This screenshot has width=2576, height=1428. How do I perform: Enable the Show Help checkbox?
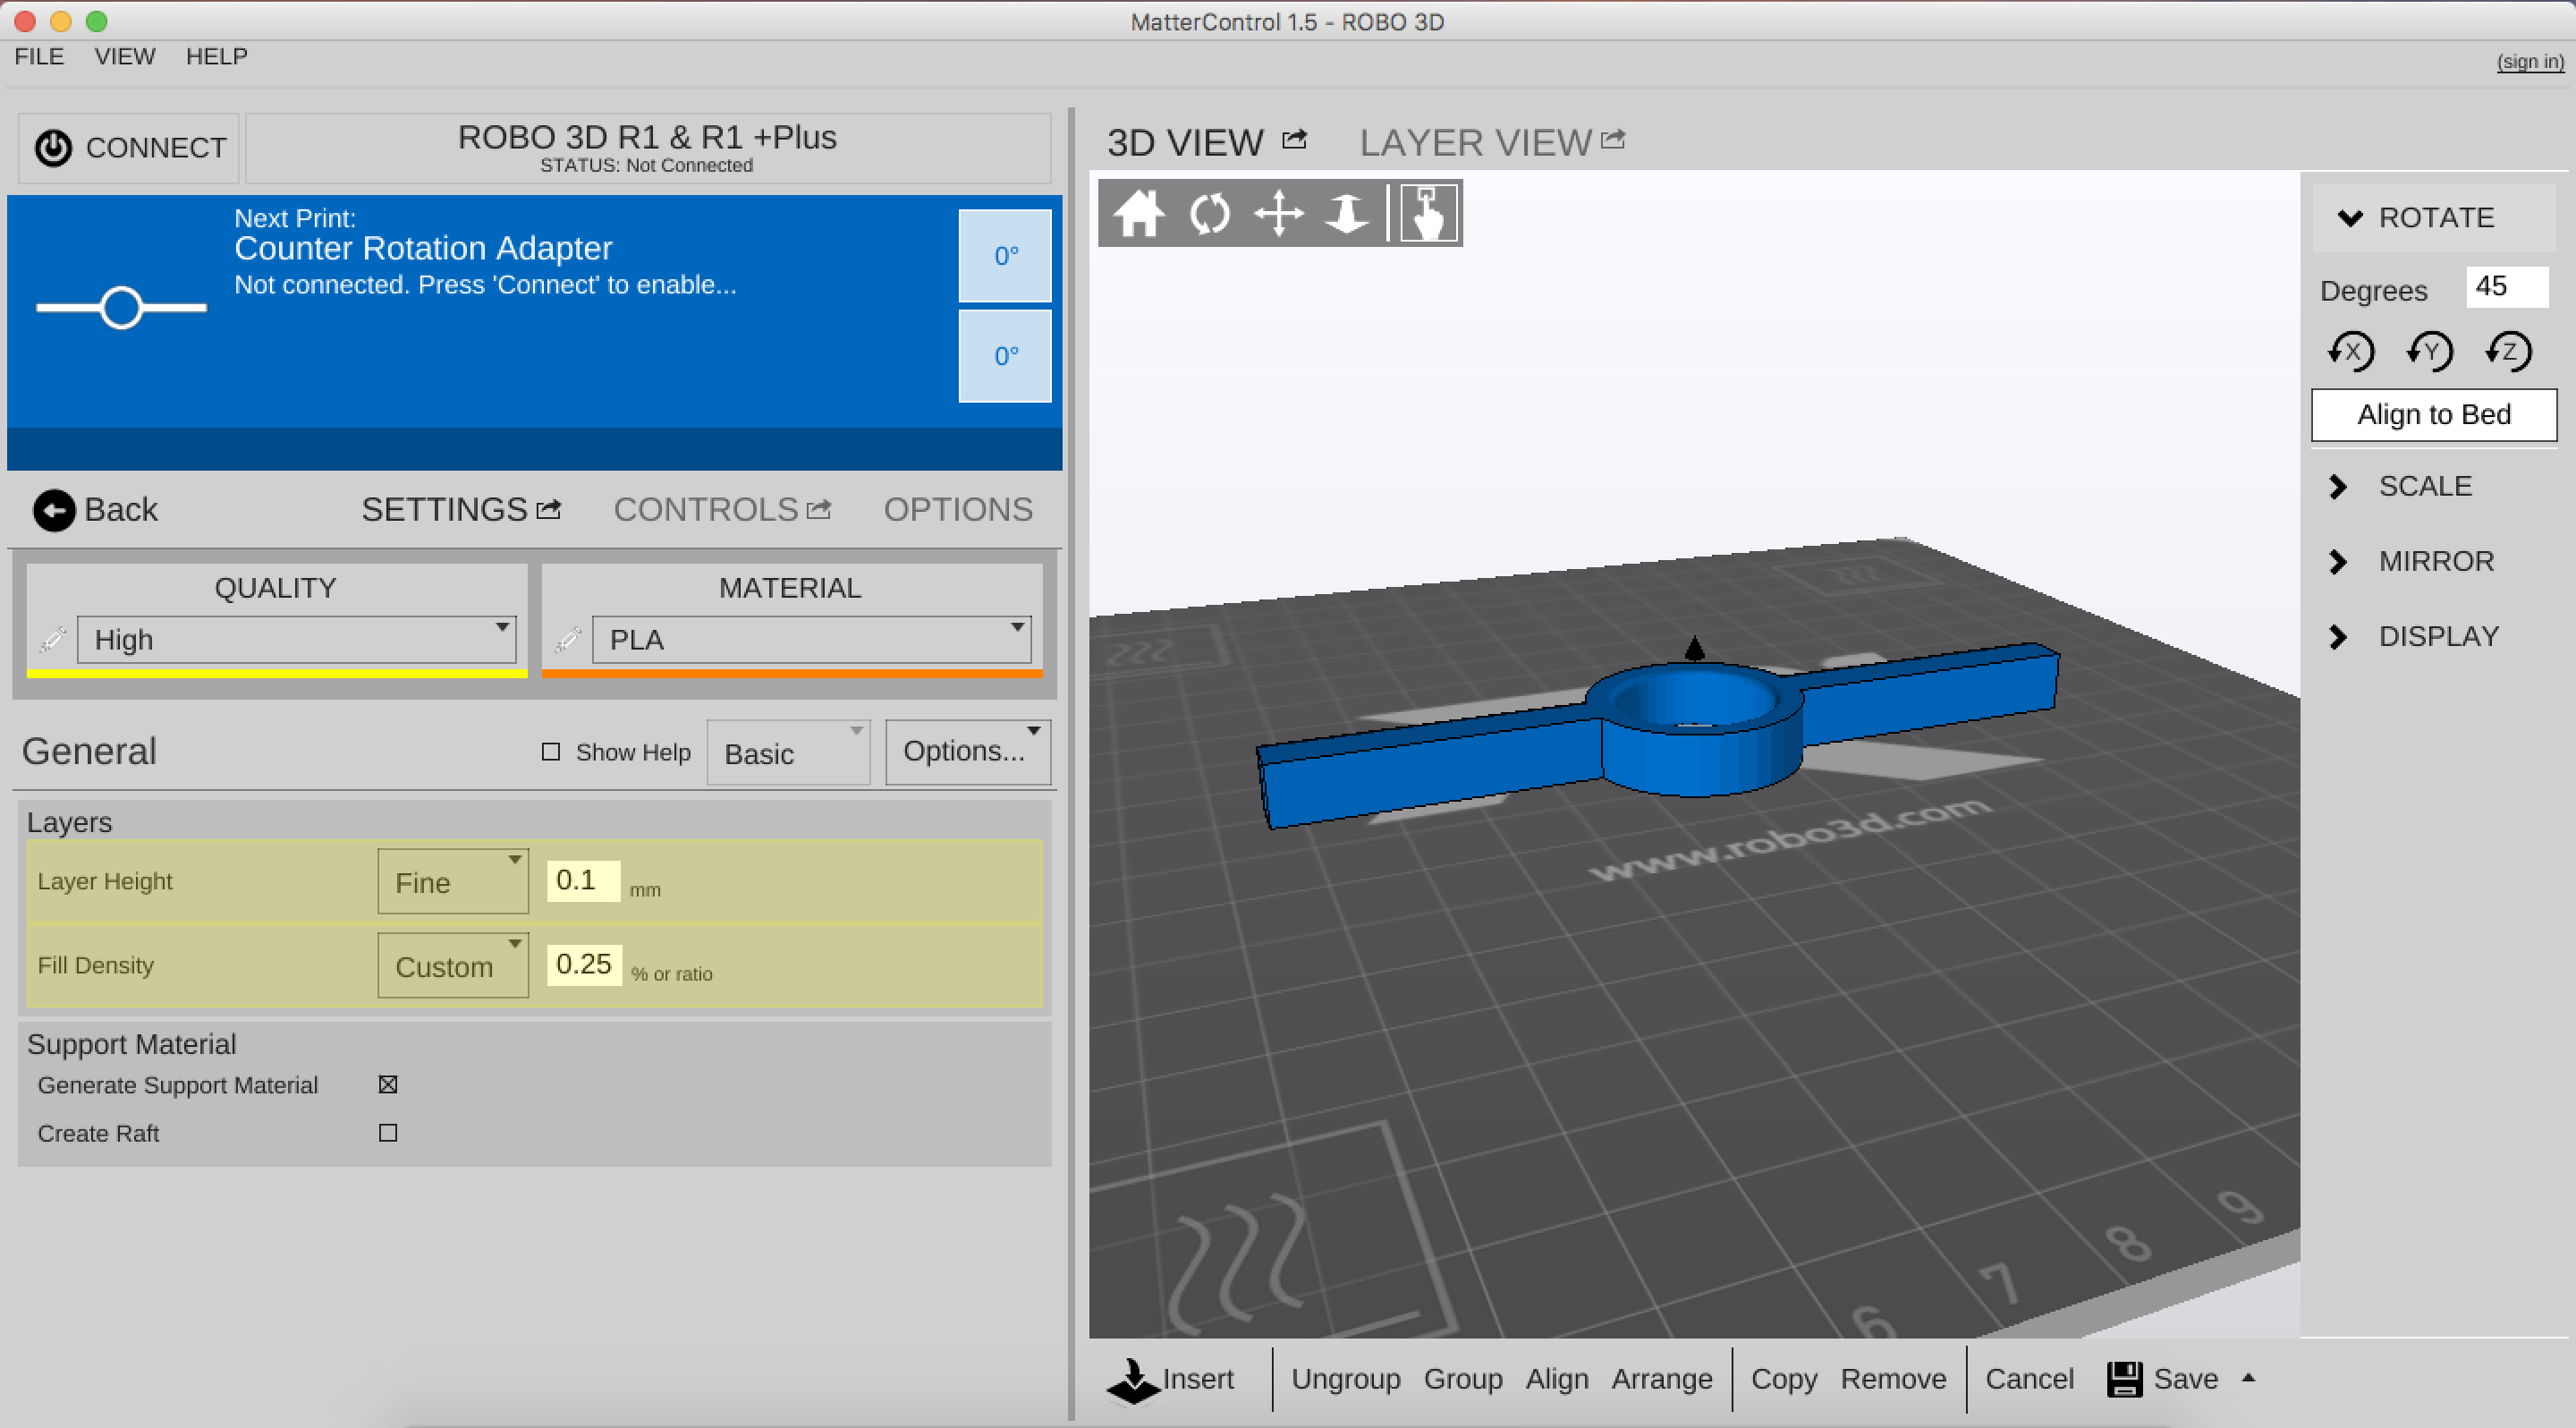click(551, 751)
